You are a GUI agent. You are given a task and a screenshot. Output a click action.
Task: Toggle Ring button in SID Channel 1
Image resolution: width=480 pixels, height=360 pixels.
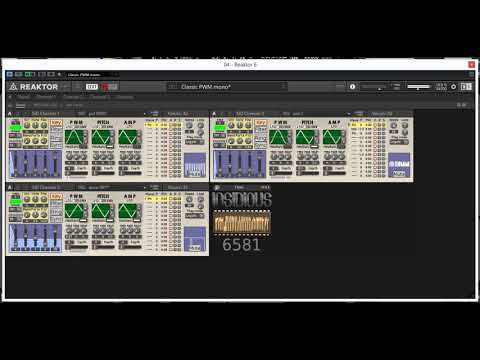click(56, 138)
